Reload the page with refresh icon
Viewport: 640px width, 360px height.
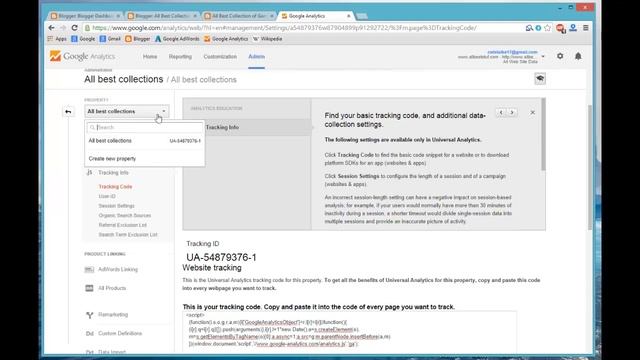coord(74,28)
